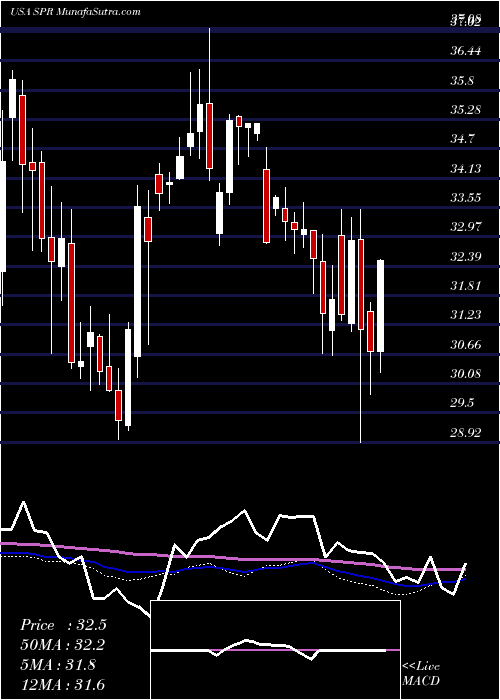500x700 pixels.
Task: Click the 12MA : 31.6 readout
Action: tap(63, 684)
